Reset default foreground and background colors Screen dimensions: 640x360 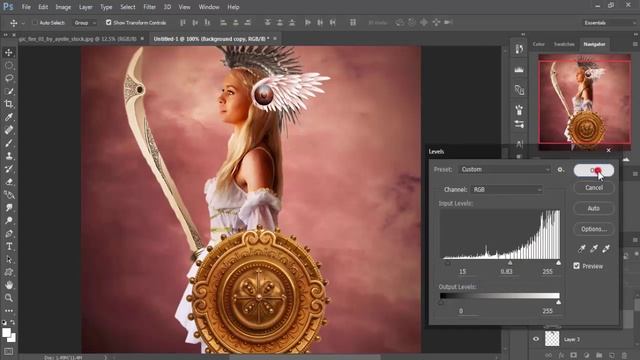point(4,322)
